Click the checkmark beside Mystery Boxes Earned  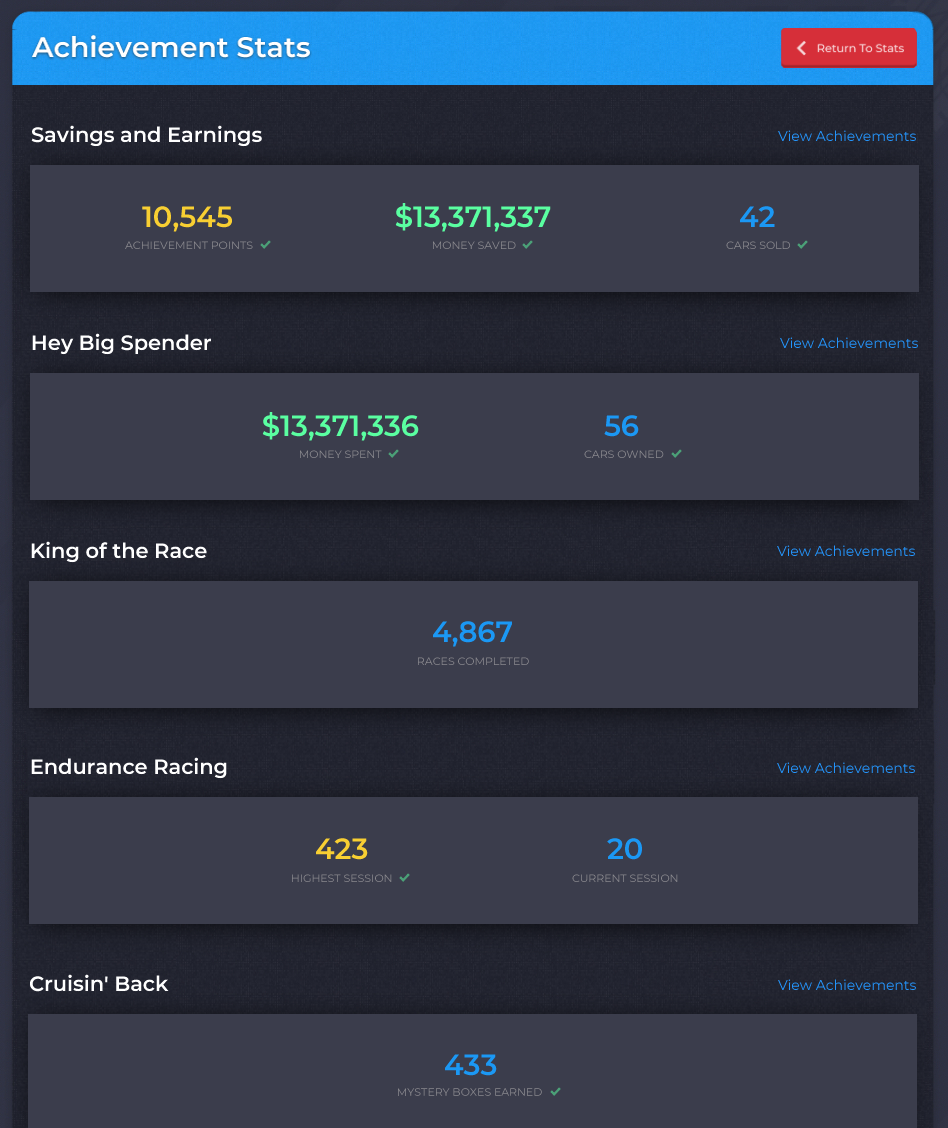tap(555, 1092)
